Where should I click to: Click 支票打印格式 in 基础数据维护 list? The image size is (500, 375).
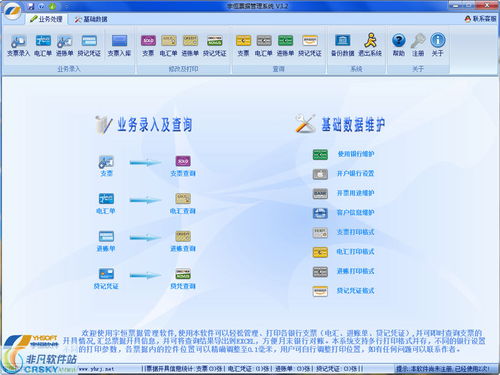pos(343,232)
